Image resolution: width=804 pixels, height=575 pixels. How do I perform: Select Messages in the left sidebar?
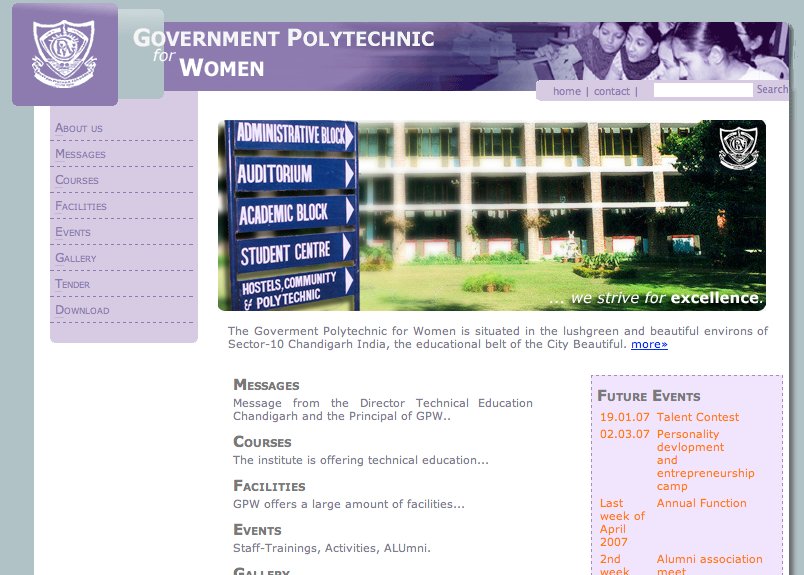pos(80,154)
